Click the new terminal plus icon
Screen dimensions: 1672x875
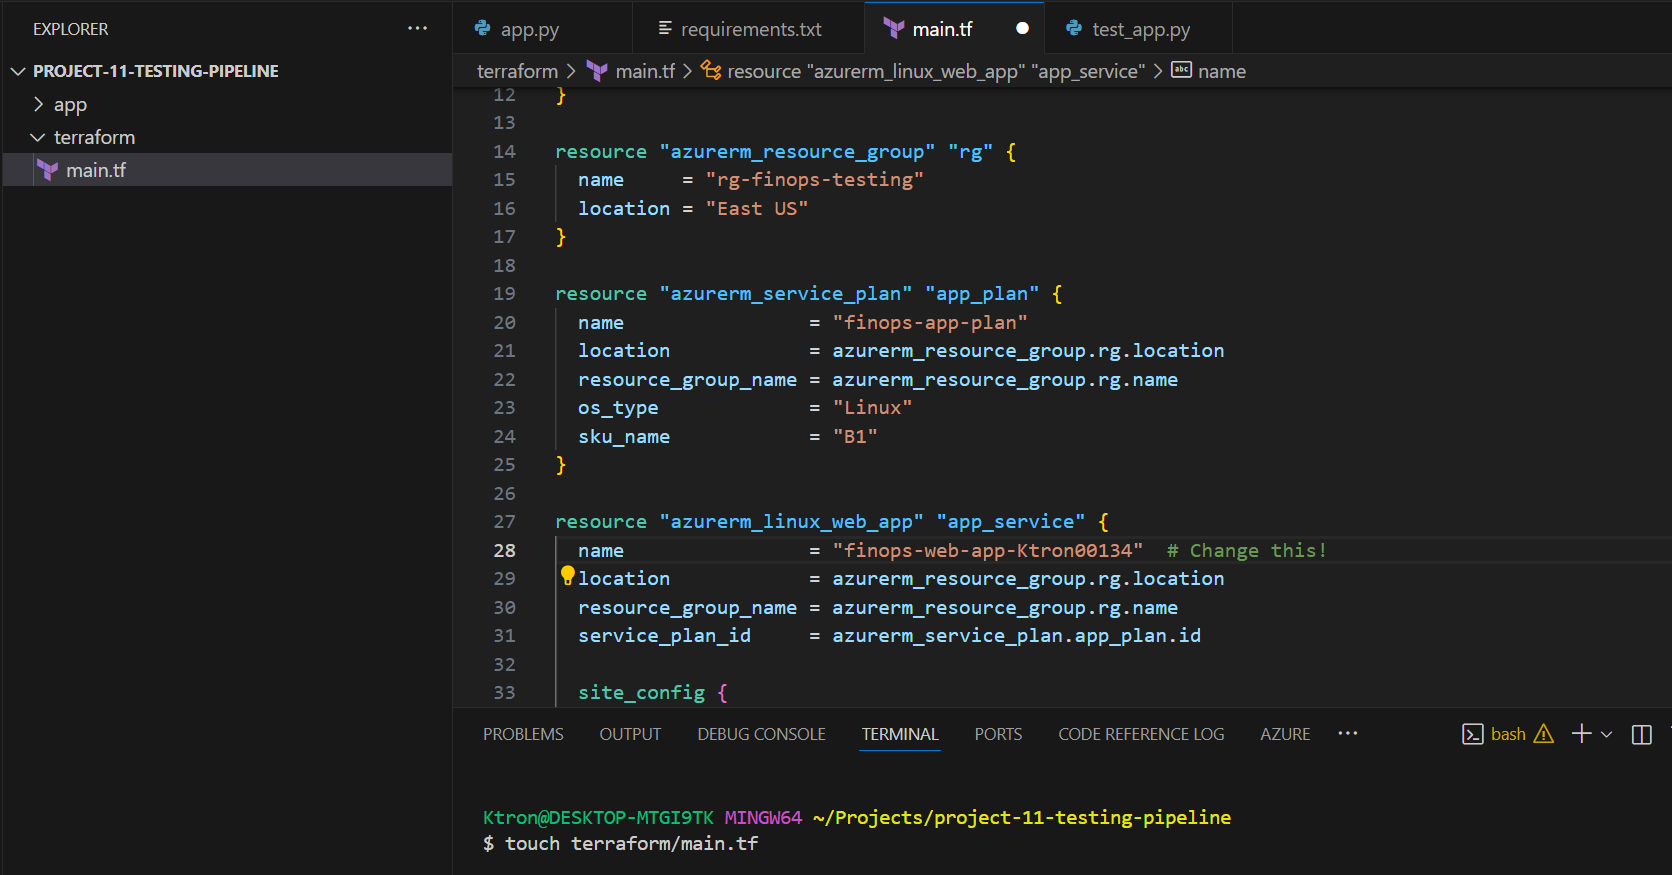pos(1581,734)
